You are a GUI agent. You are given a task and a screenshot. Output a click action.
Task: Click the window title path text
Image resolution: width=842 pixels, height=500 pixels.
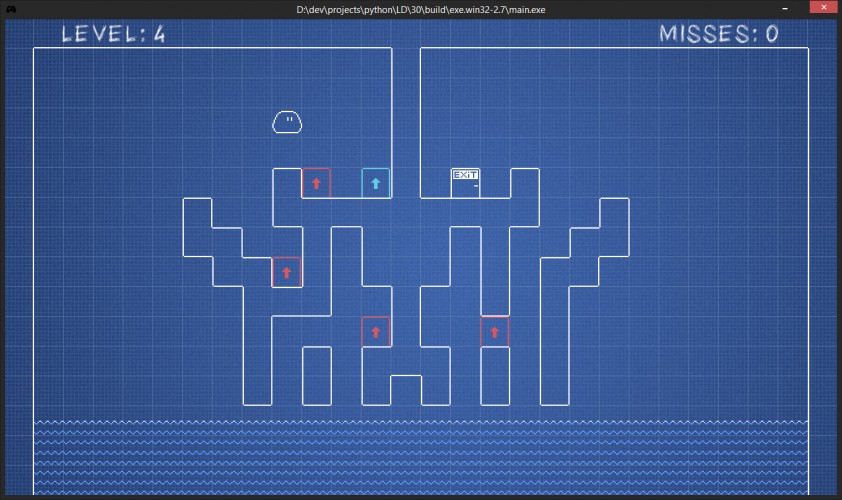[x=420, y=10]
